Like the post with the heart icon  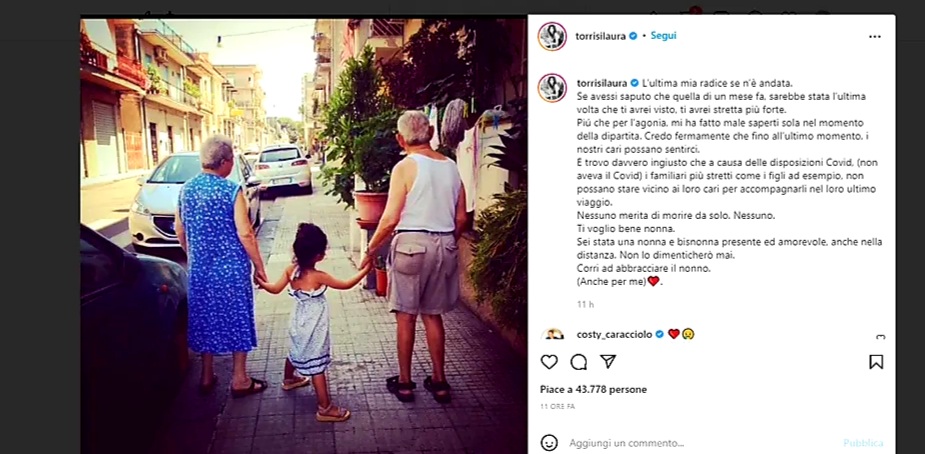(549, 362)
